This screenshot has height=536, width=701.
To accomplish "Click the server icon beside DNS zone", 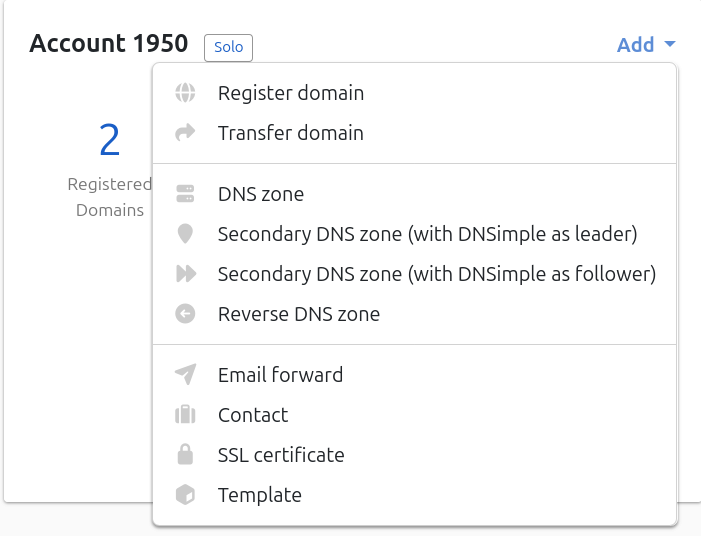I will pos(185,194).
